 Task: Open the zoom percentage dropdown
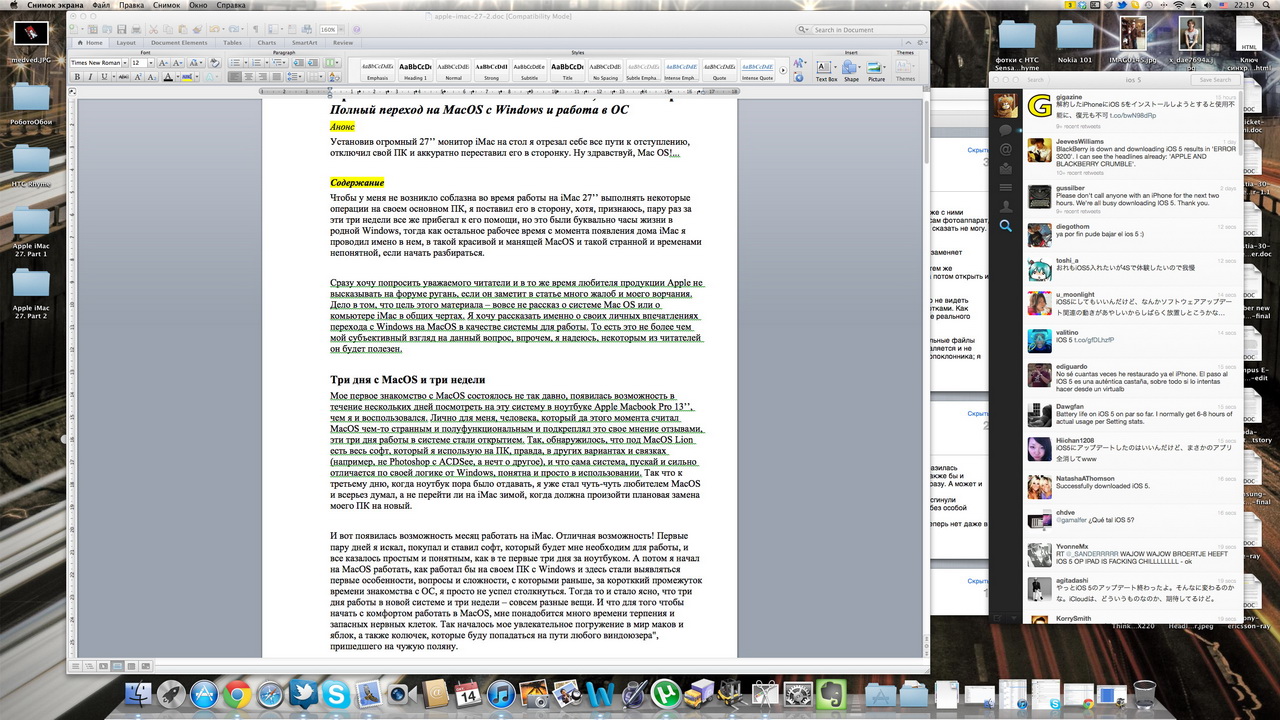pos(341,30)
